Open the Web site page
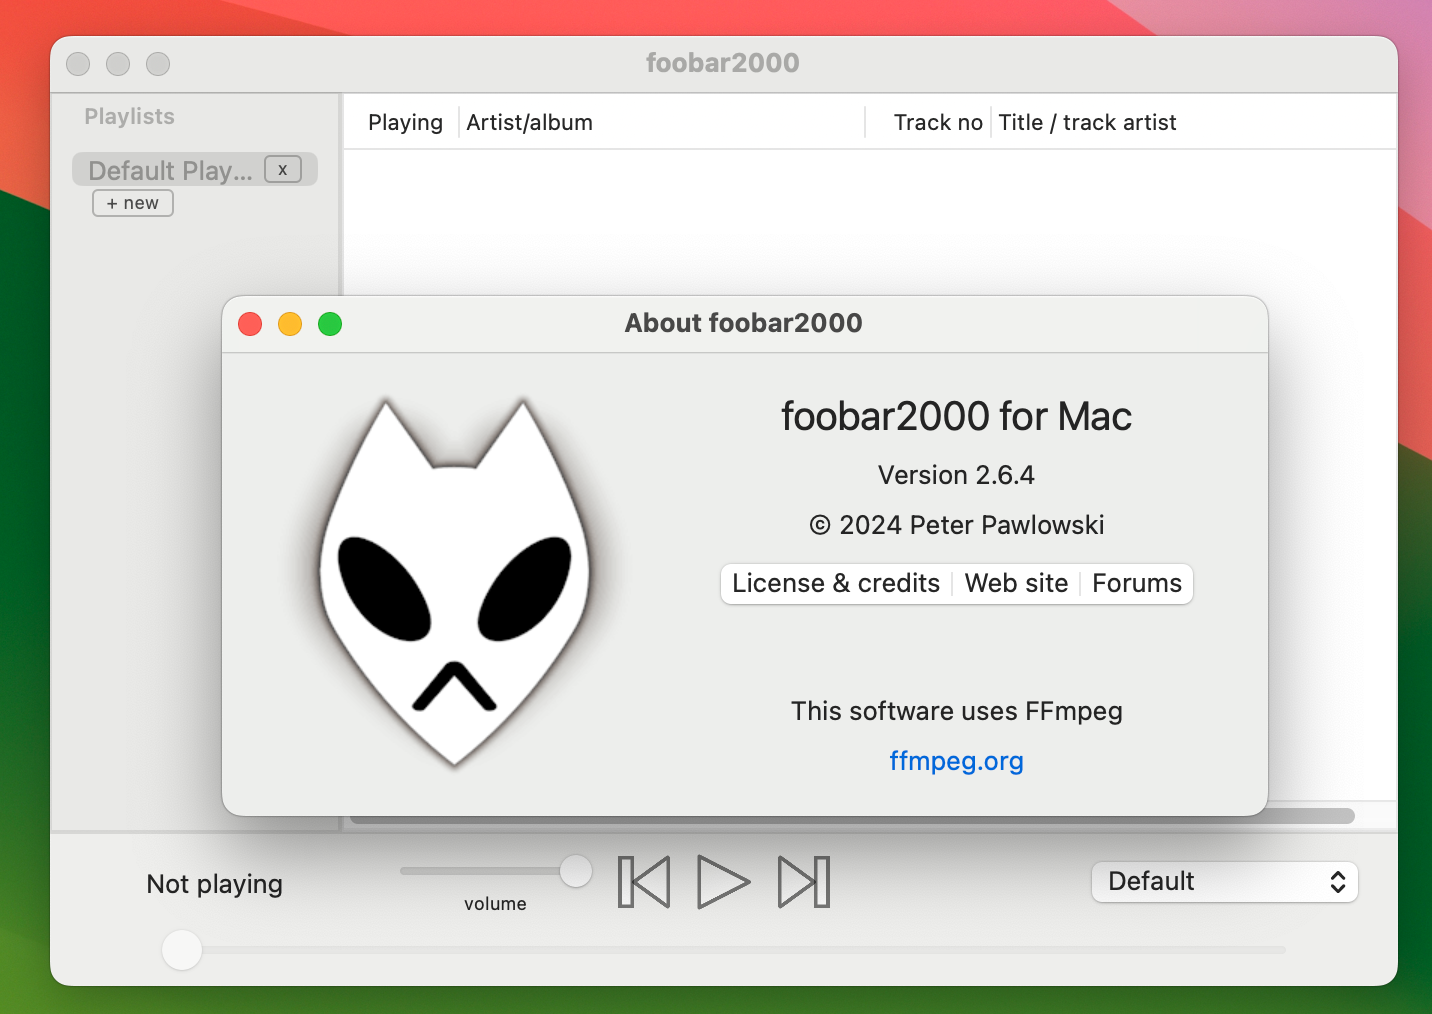Viewport: 1432px width, 1014px height. pos(1016,583)
